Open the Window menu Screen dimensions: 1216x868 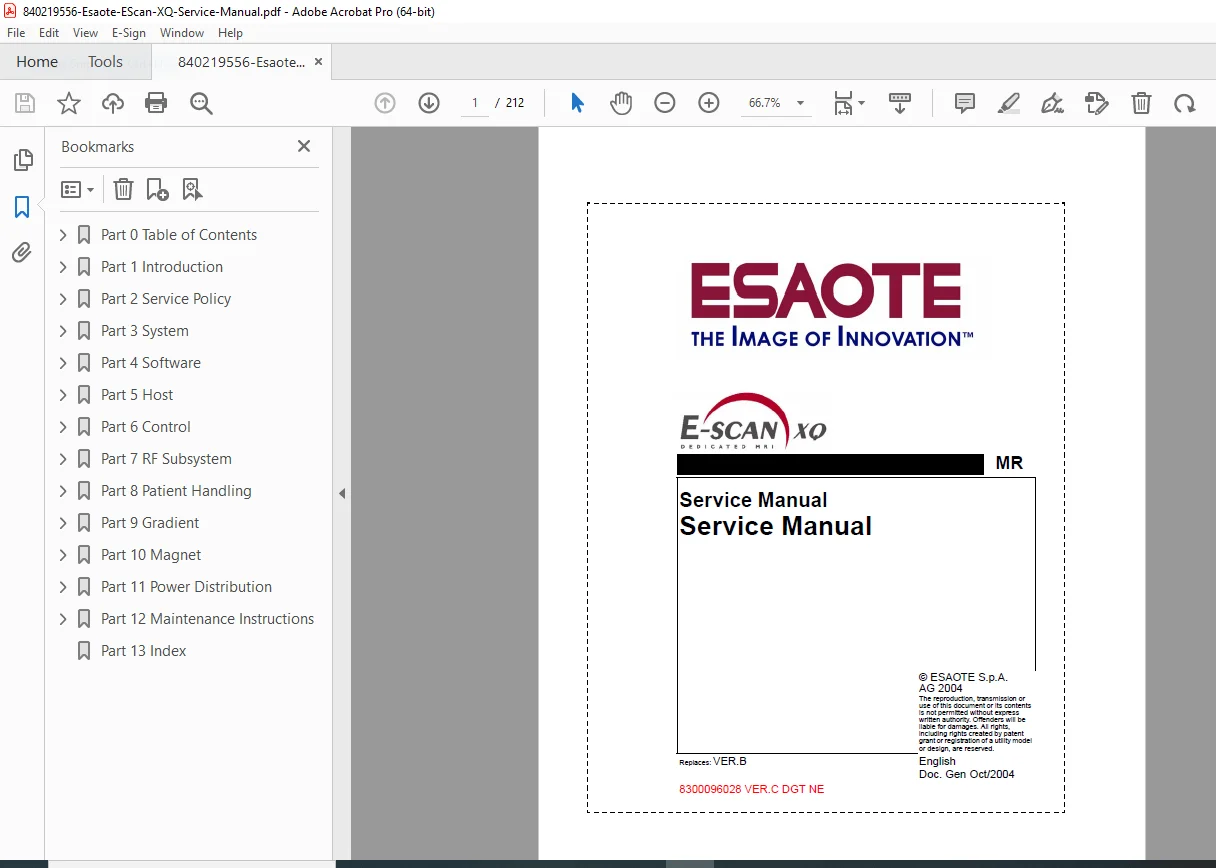click(182, 33)
